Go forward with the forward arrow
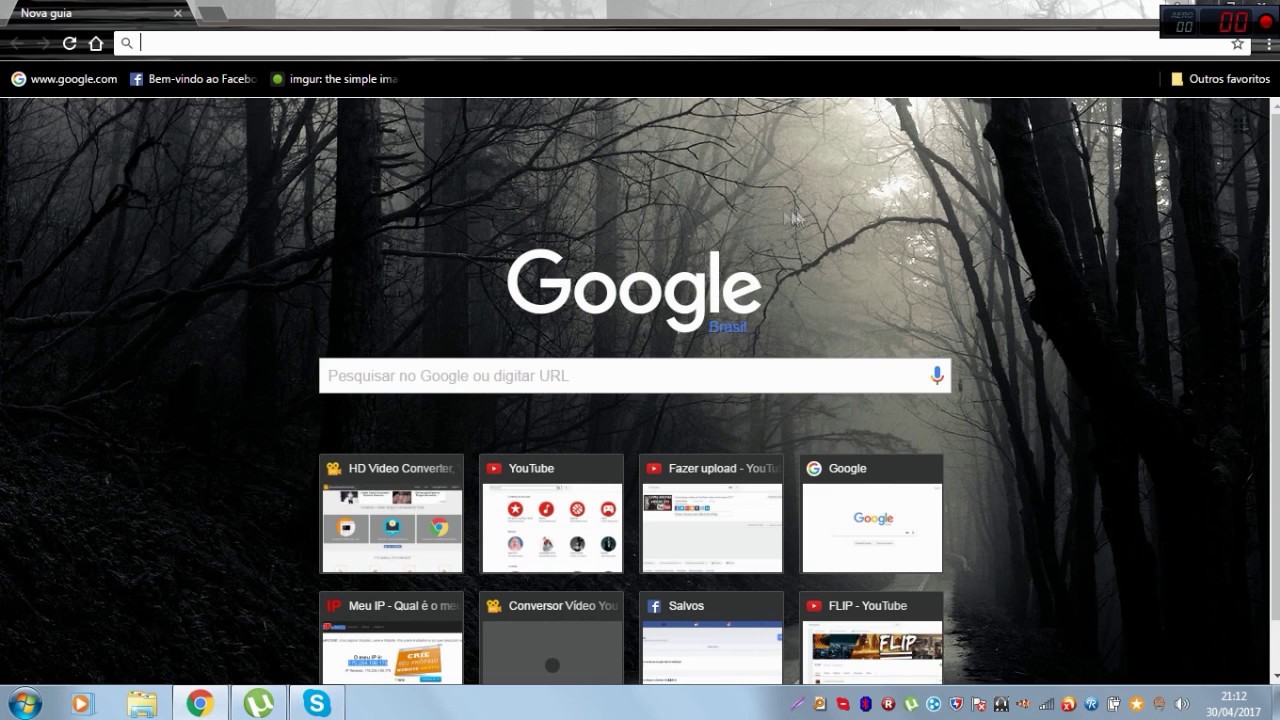The width and height of the screenshot is (1280, 720). [43, 43]
